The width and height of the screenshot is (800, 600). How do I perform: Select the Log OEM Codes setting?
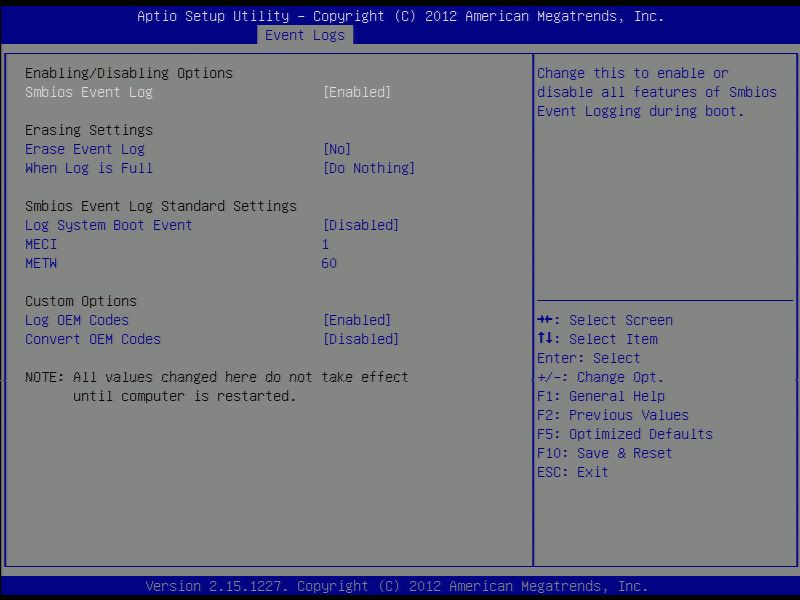[77, 320]
